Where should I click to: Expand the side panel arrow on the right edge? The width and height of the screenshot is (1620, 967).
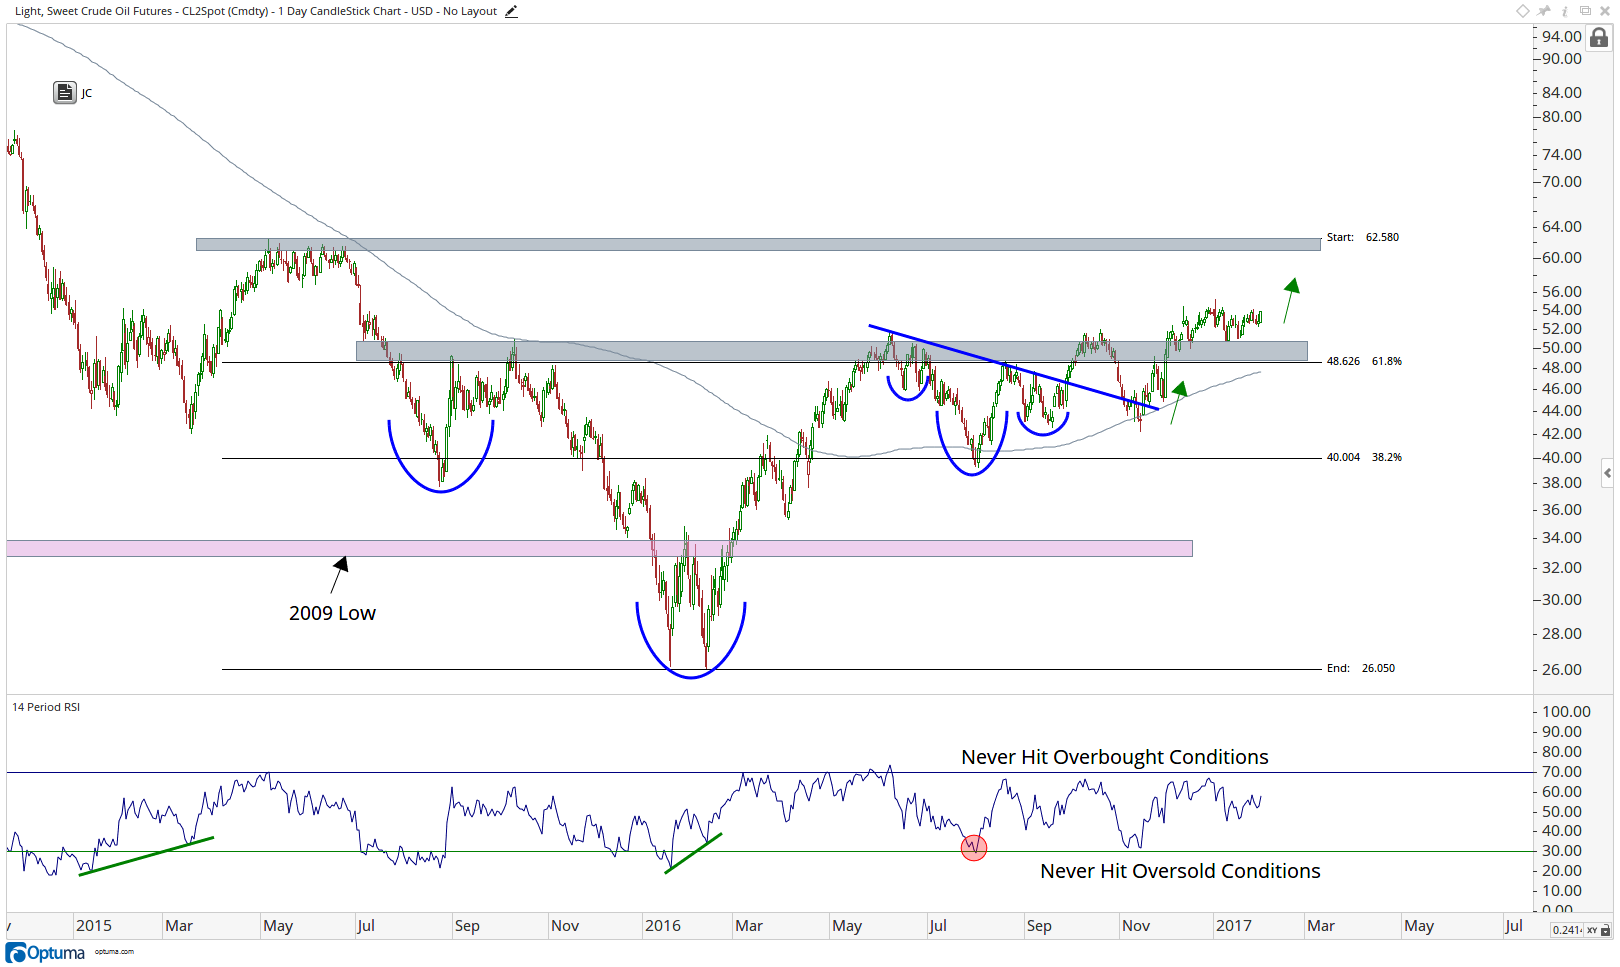1607,473
